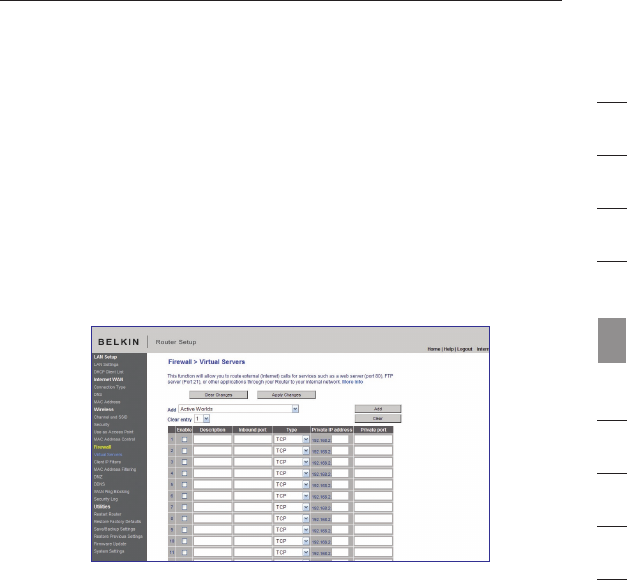Click the Clear entry button
Screen dimensions: 627x580
click(x=378, y=418)
